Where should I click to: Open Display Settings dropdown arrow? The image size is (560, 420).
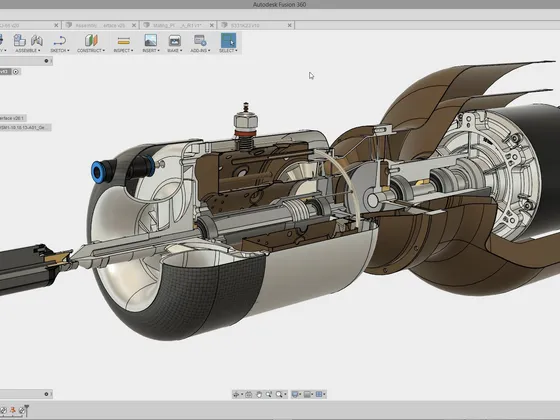tap(300, 395)
